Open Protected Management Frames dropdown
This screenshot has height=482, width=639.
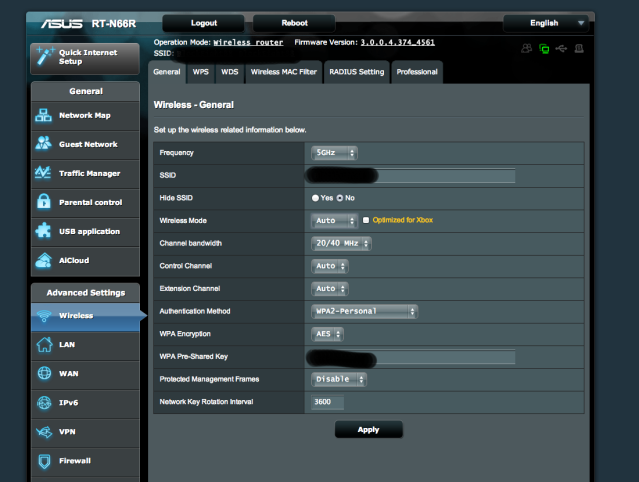338,379
